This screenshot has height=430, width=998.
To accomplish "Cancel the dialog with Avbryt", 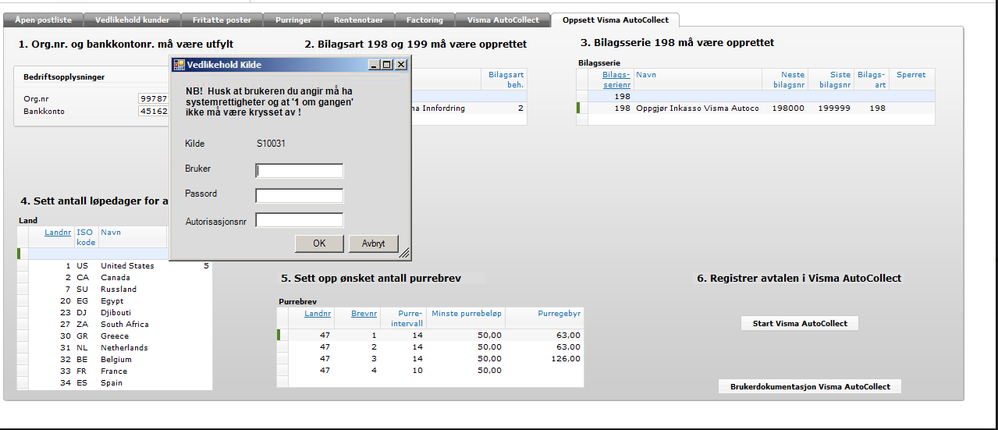I will [x=373, y=244].
